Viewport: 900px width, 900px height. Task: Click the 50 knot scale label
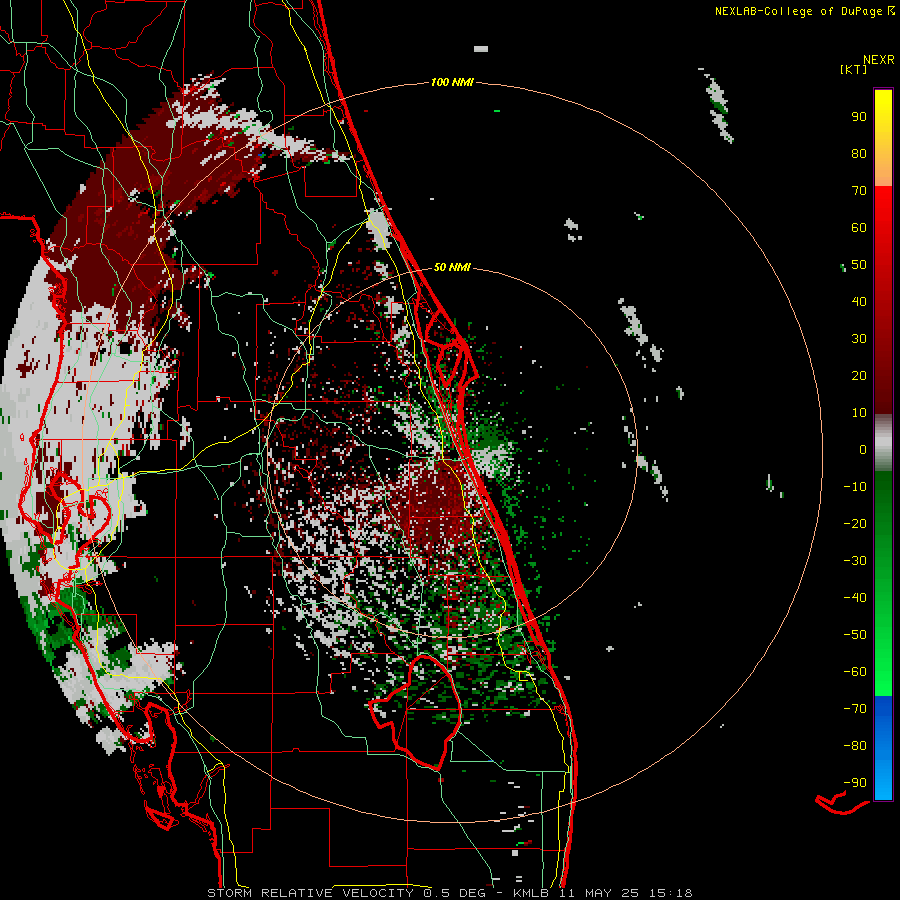point(859,265)
